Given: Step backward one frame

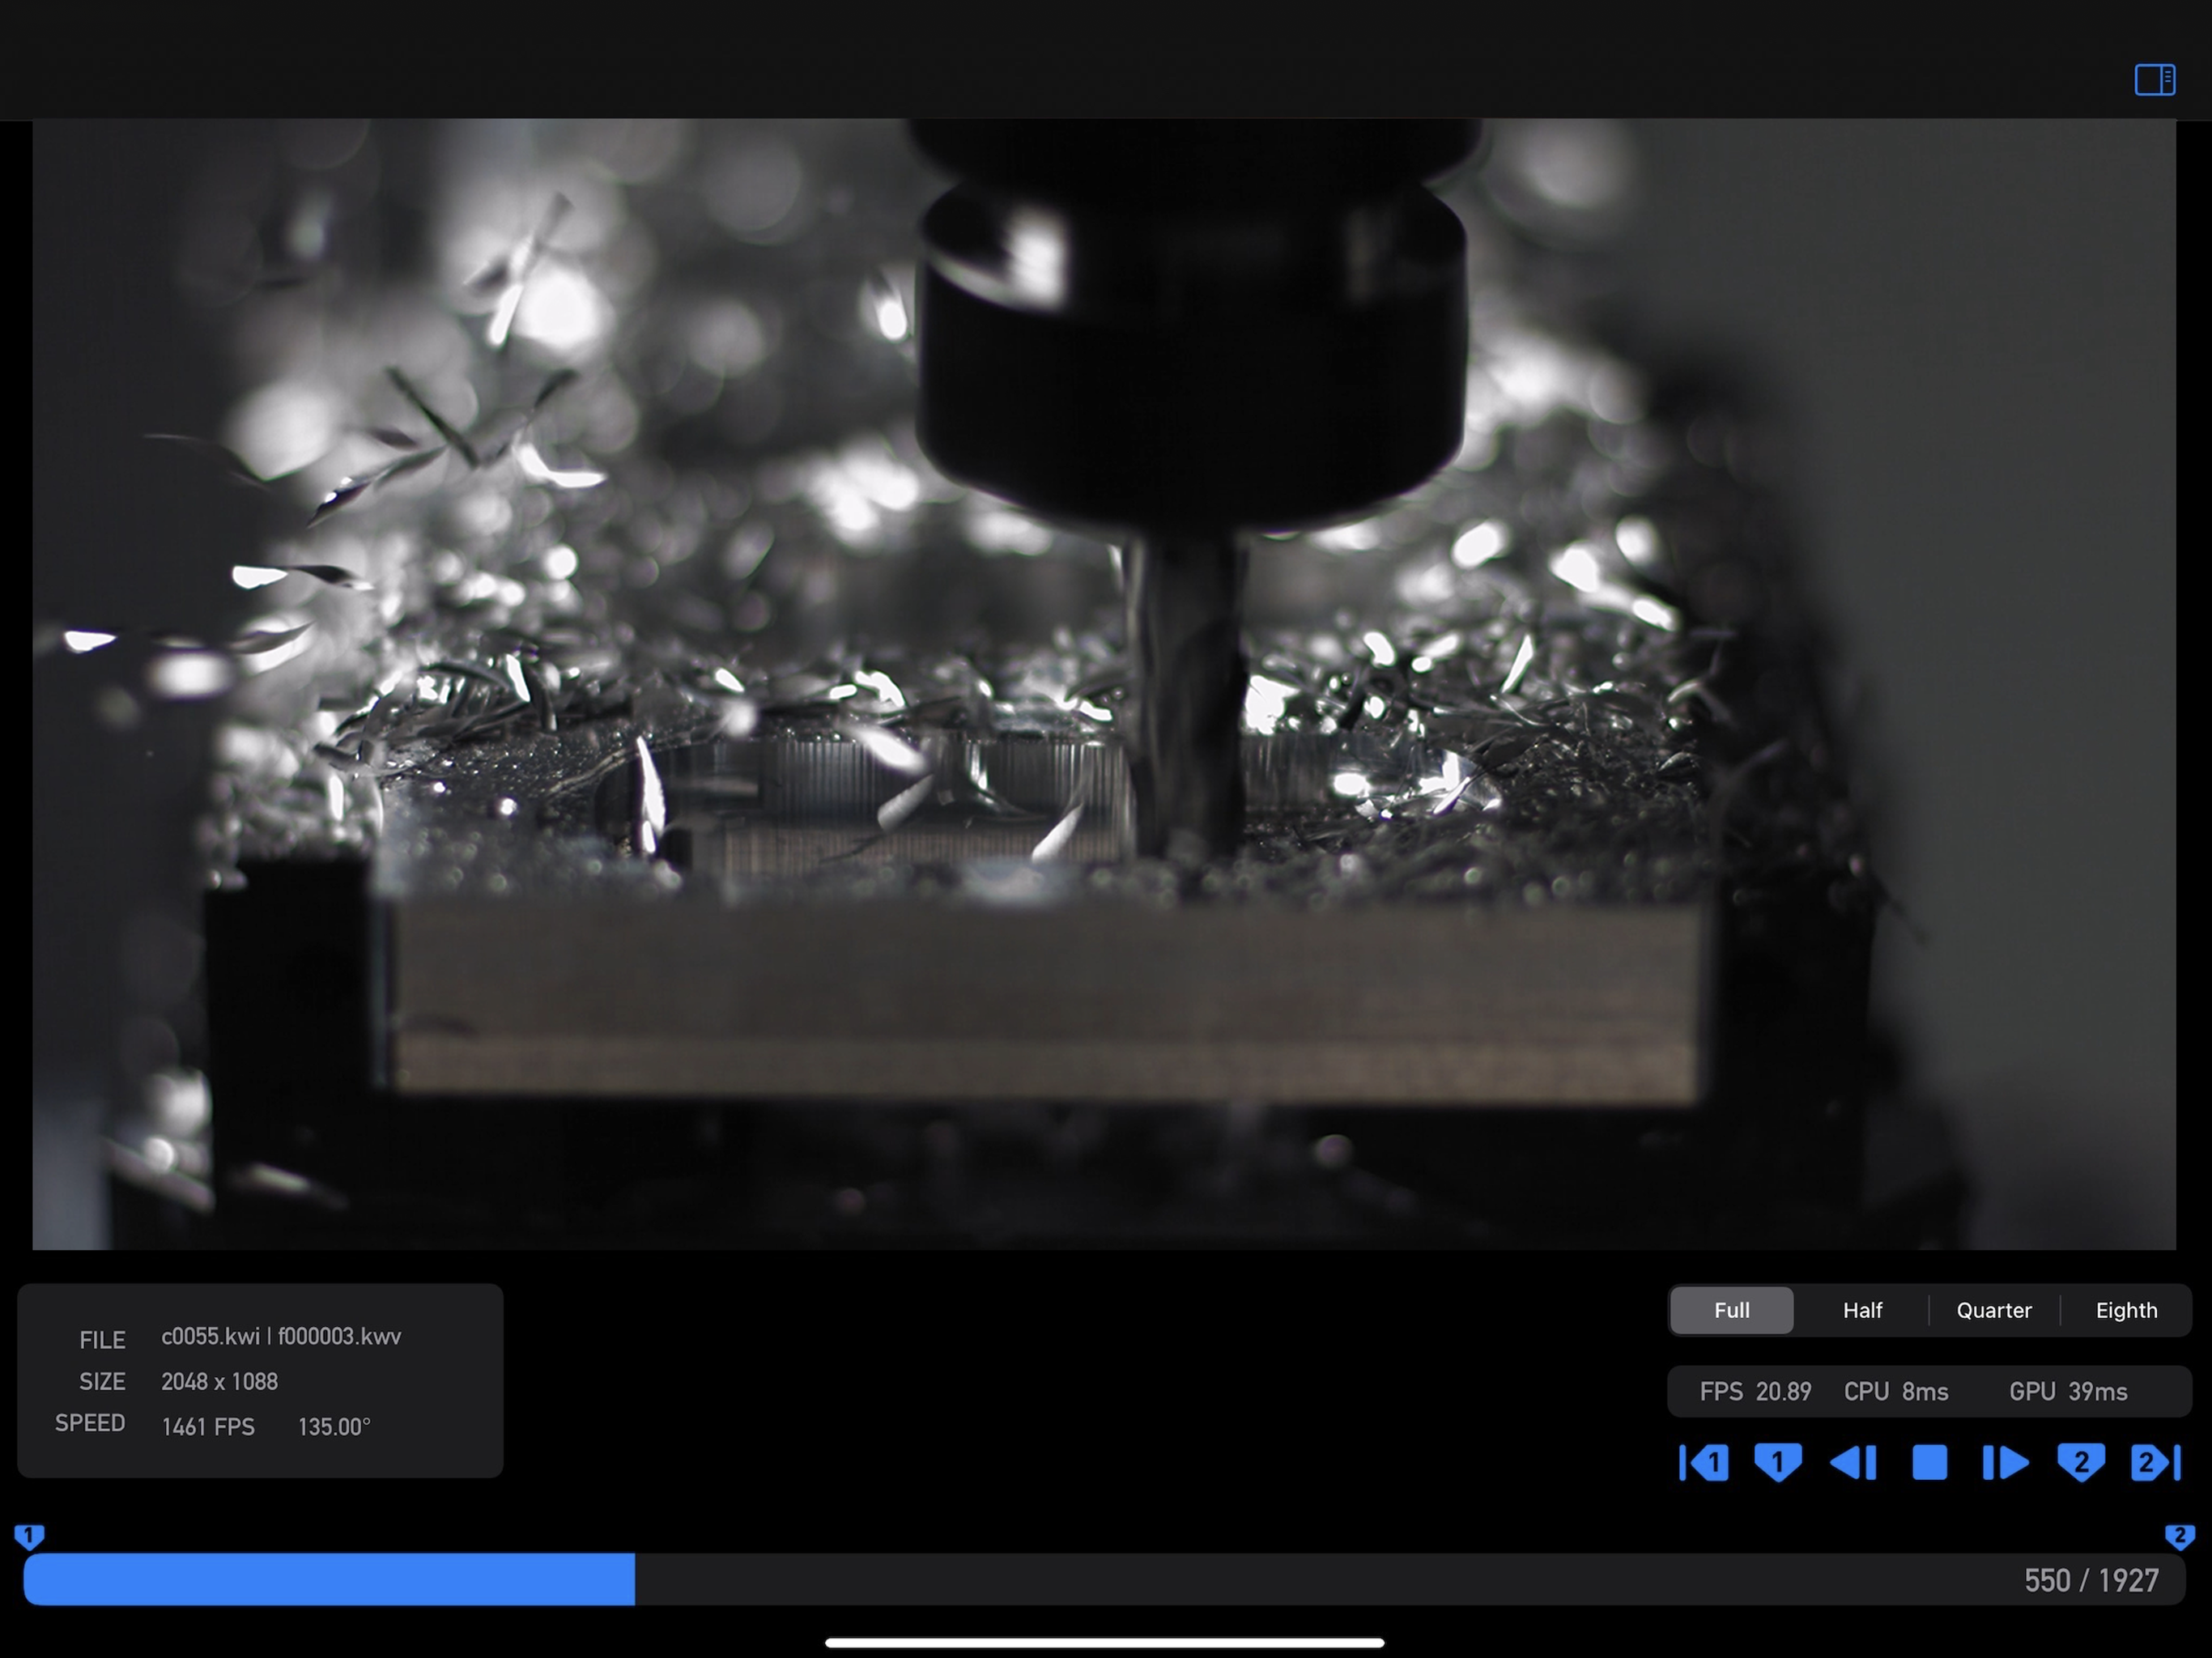Looking at the screenshot, I should [x=1853, y=1462].
